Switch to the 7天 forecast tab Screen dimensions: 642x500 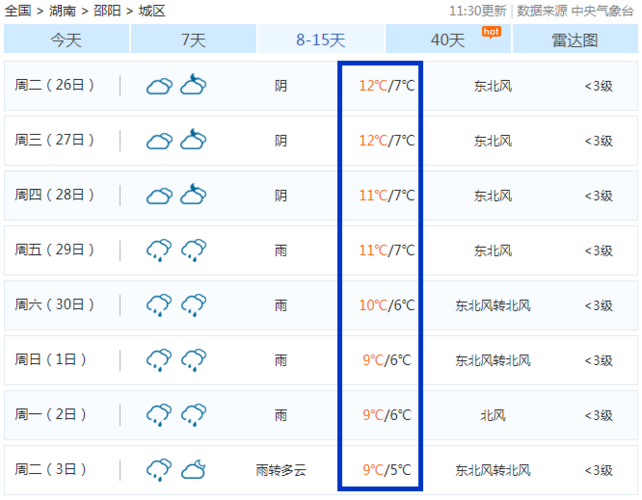193,39
